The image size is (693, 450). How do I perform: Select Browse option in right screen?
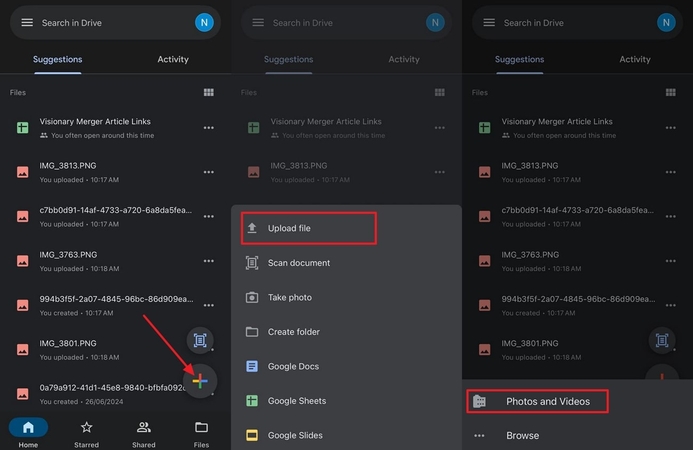click(577, 435)
